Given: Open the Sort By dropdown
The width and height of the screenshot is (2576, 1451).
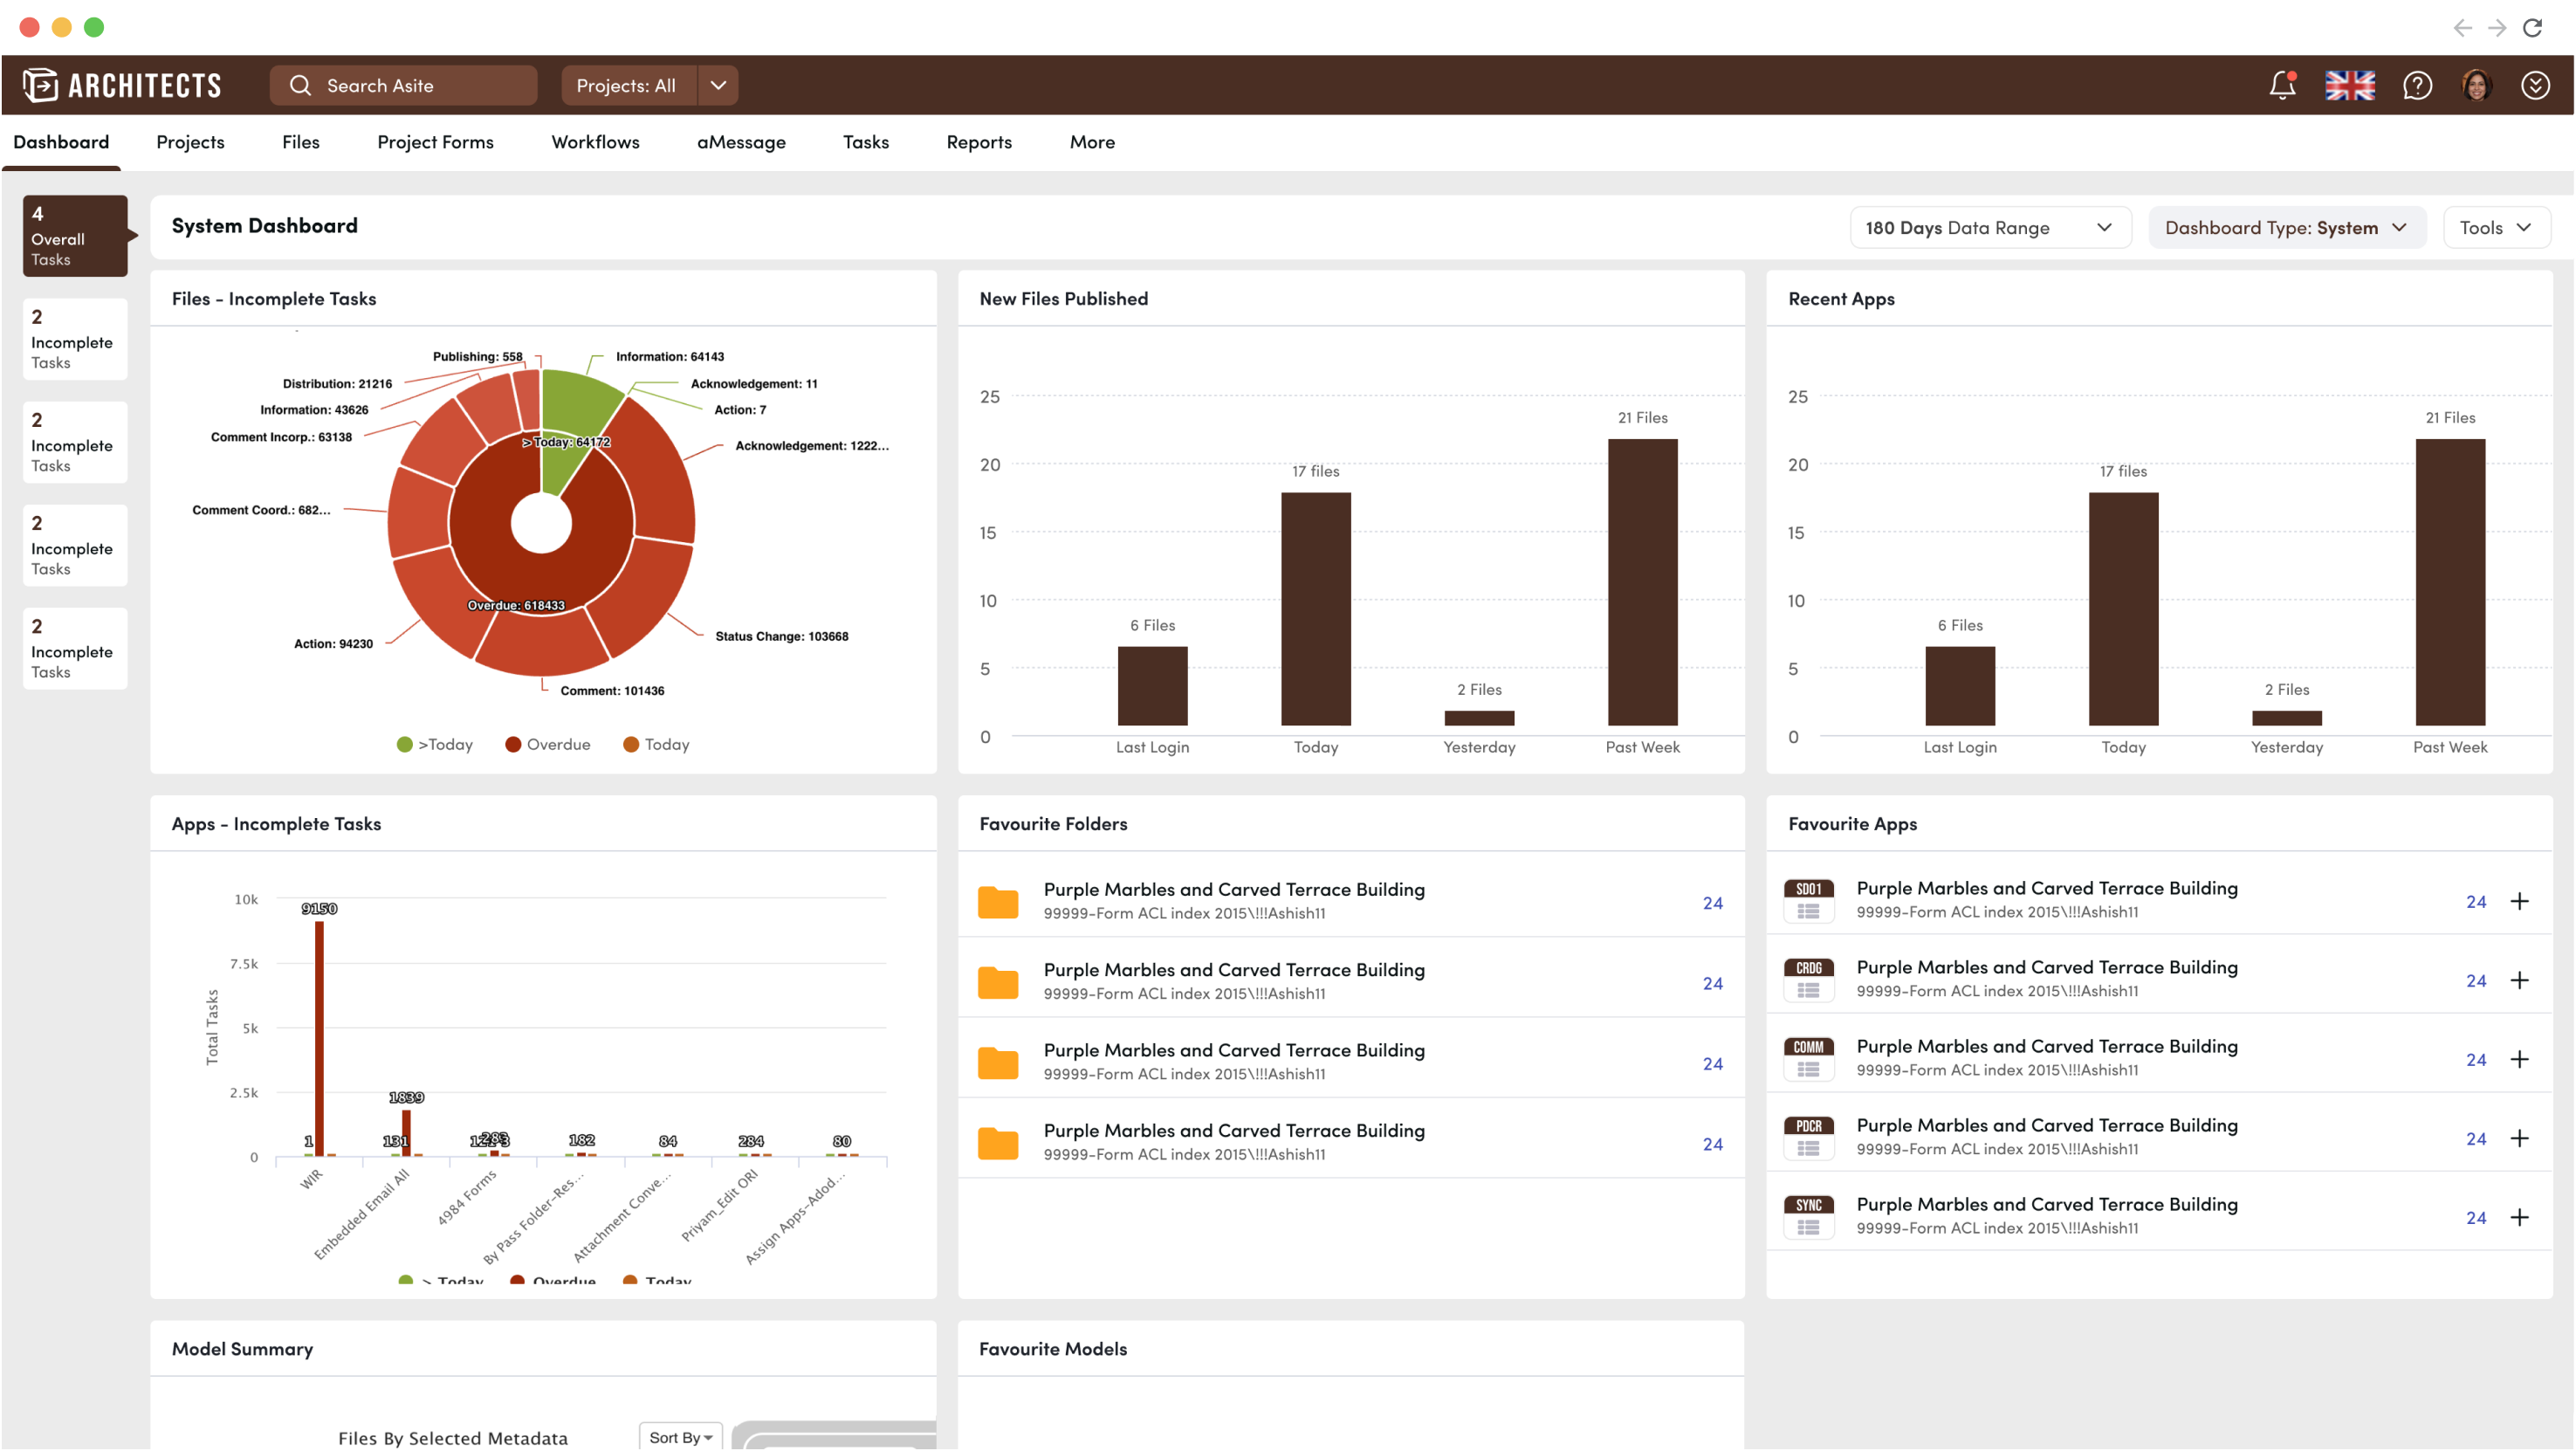Looking at the screenshot, I should 680,1437.
